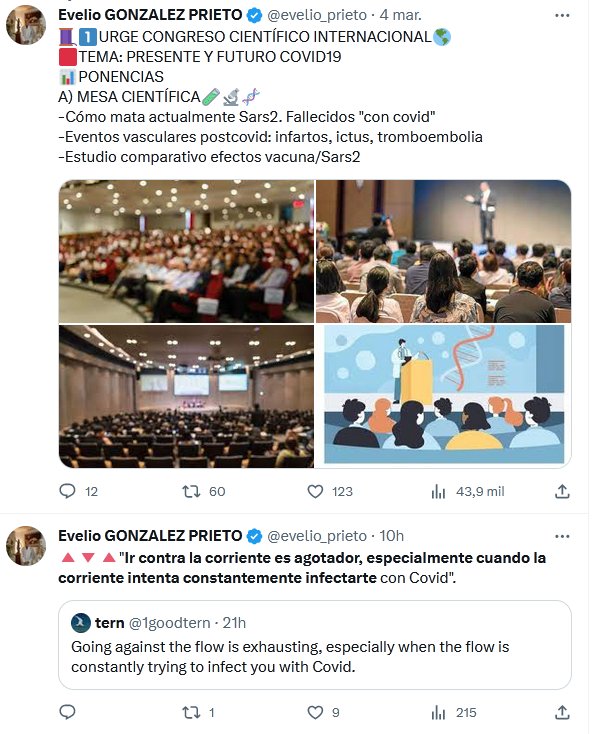Open the 10h timestamp of second tweet
The width and height of the screenshot is (607, 734).
392,535
